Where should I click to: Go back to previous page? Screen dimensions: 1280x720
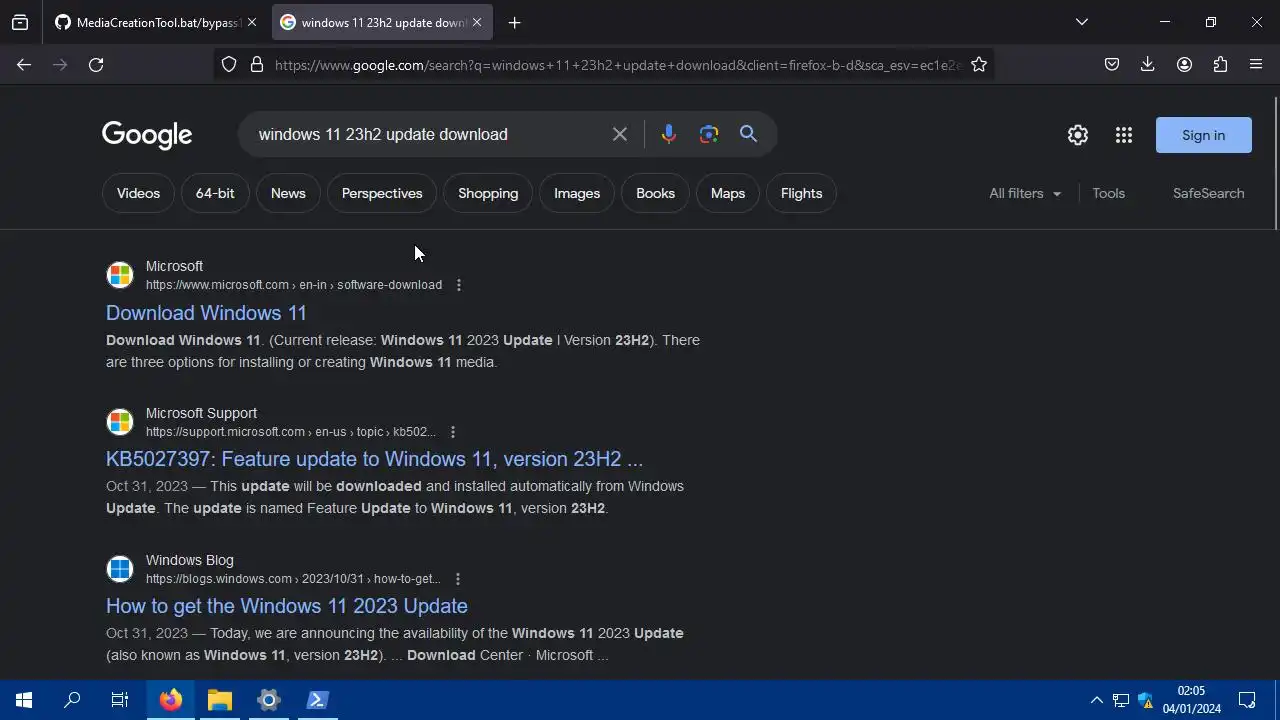[24, 64]
